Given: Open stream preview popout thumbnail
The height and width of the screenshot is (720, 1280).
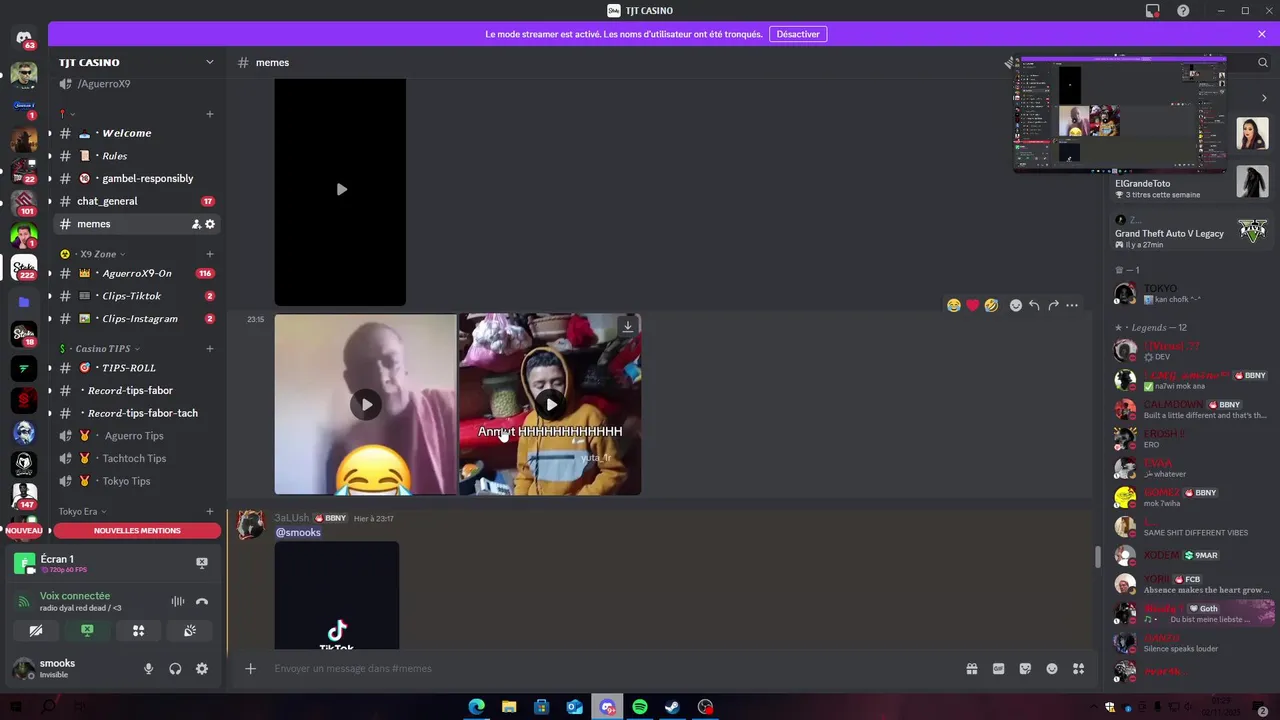Looking at the screenshot, I should coord(1119,113).
